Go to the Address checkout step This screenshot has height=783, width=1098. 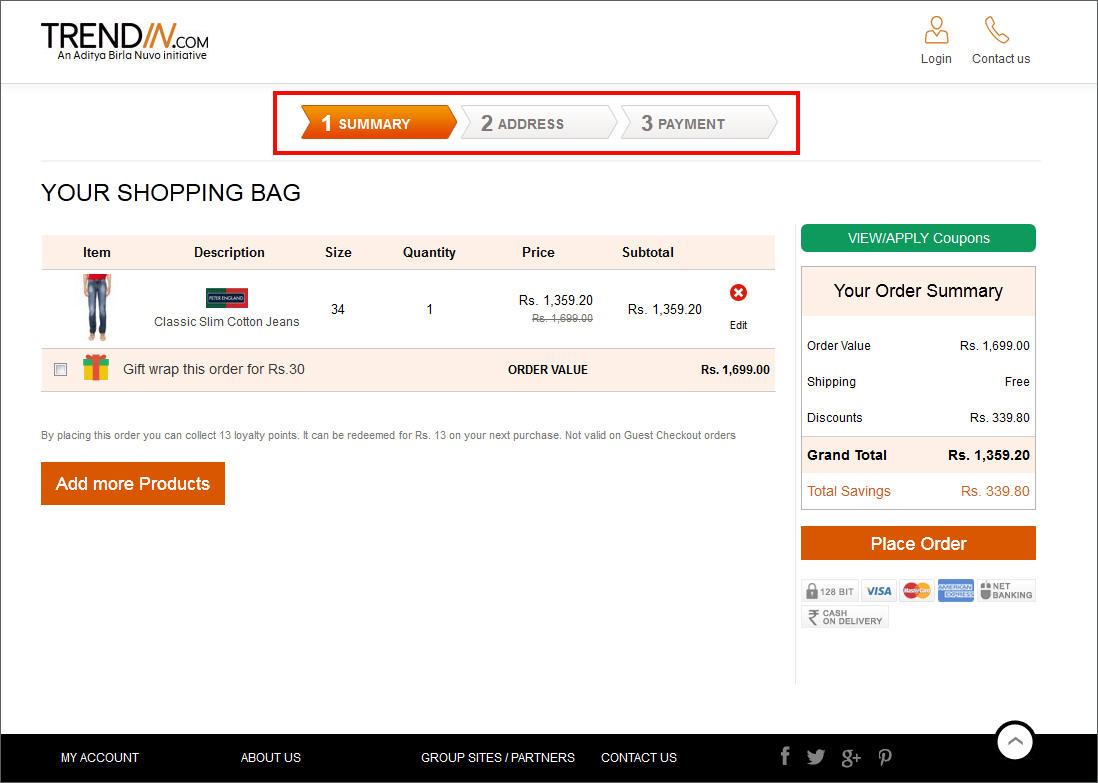coord(536,123)
